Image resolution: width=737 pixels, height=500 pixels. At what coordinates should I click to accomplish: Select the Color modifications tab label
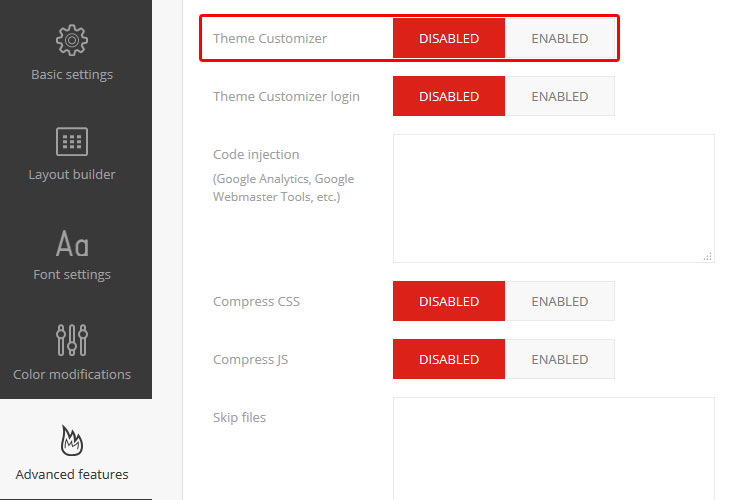pos(72,375)
